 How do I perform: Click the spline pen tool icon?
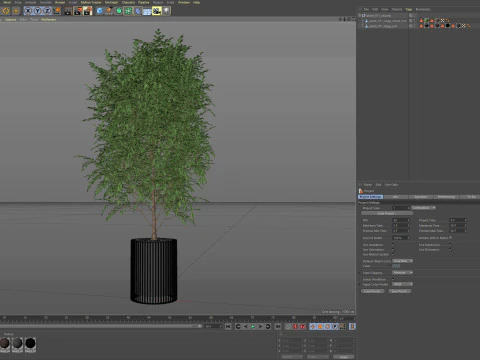109,11
